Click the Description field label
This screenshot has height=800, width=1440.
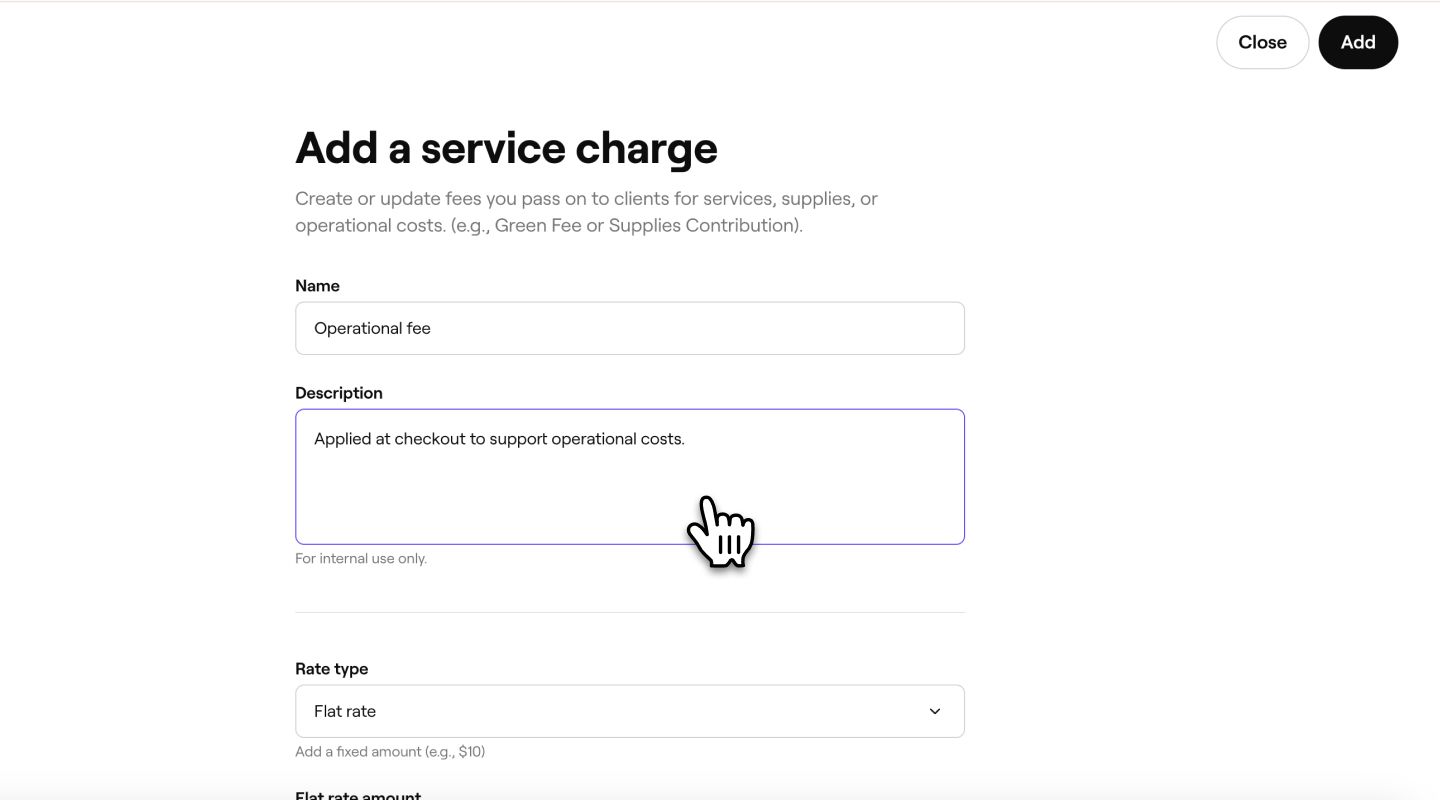(338, 392)
